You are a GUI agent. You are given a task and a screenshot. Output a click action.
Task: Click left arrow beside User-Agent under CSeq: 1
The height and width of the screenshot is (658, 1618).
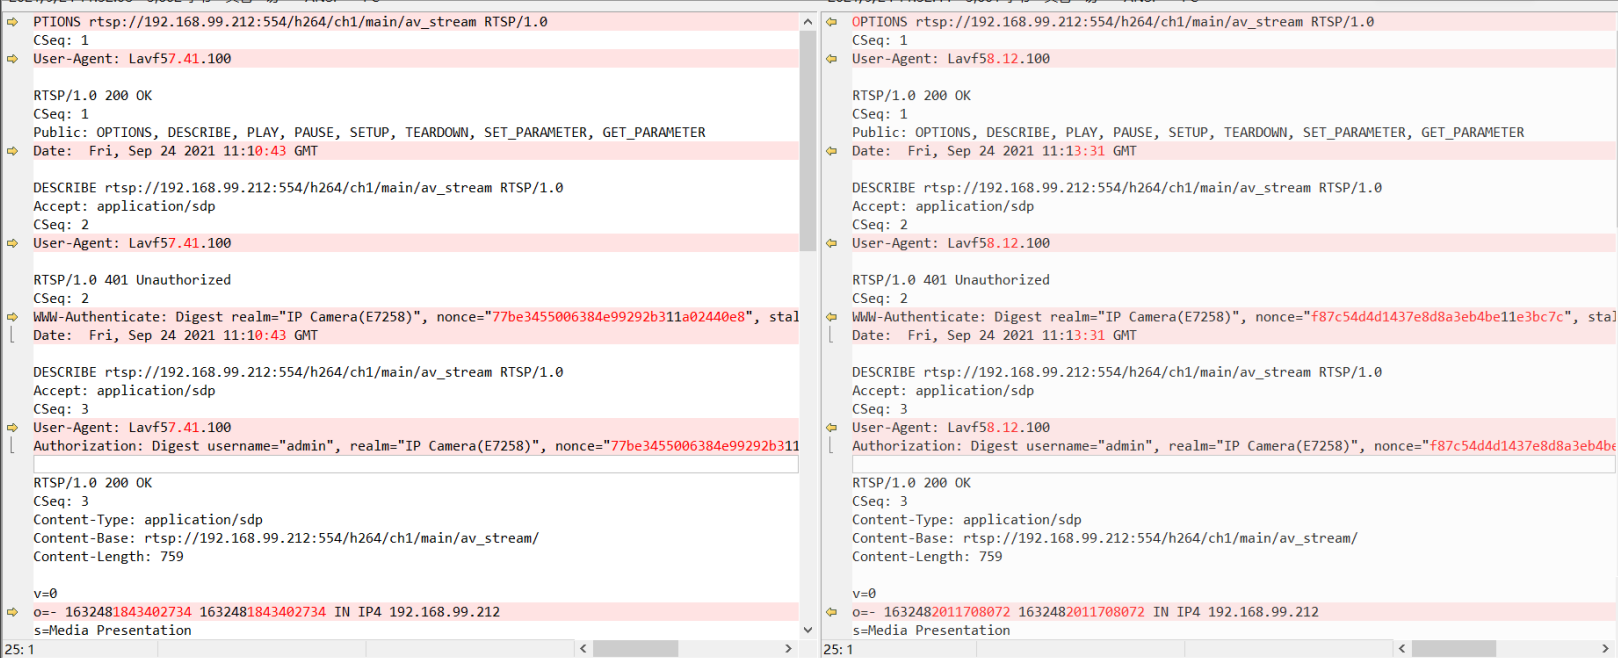coord(12,59)
